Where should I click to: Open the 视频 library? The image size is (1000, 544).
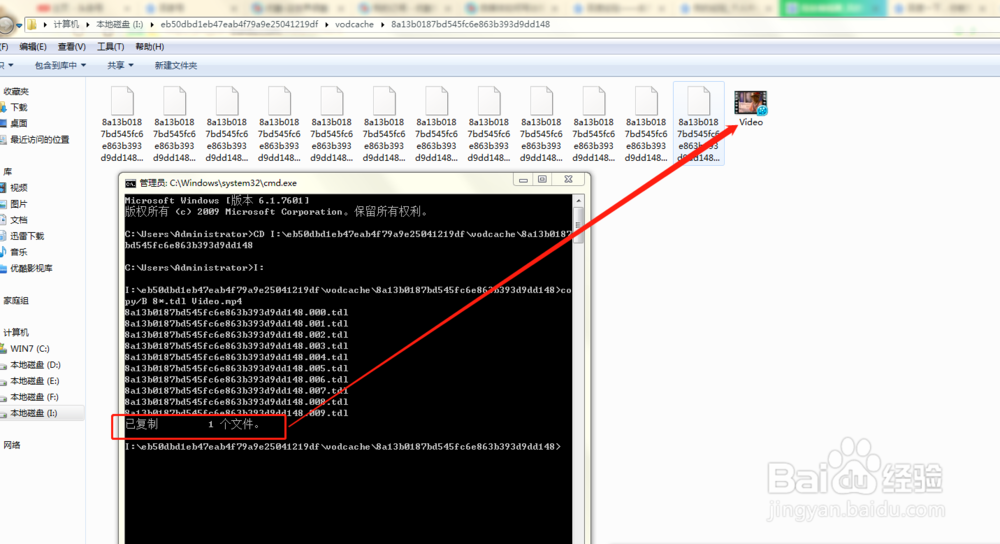18,187
